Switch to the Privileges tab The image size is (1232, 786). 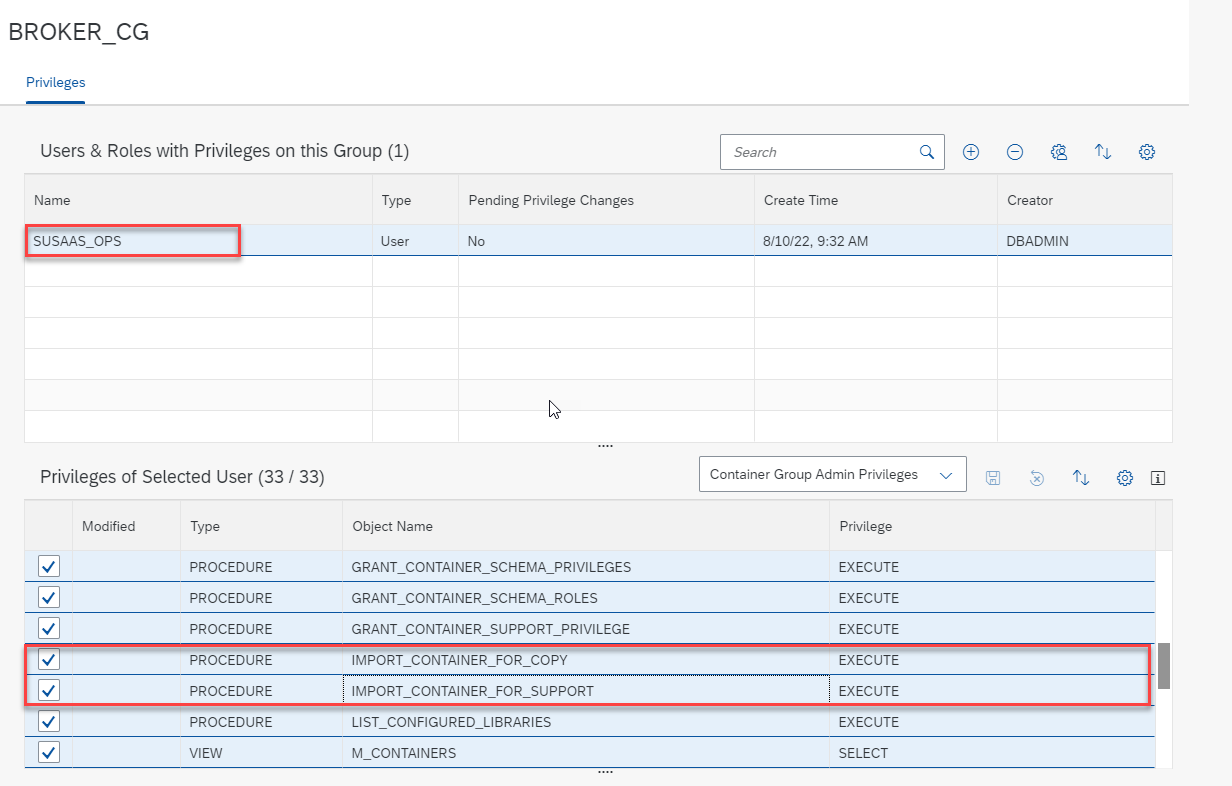click(x=56, y=82)
